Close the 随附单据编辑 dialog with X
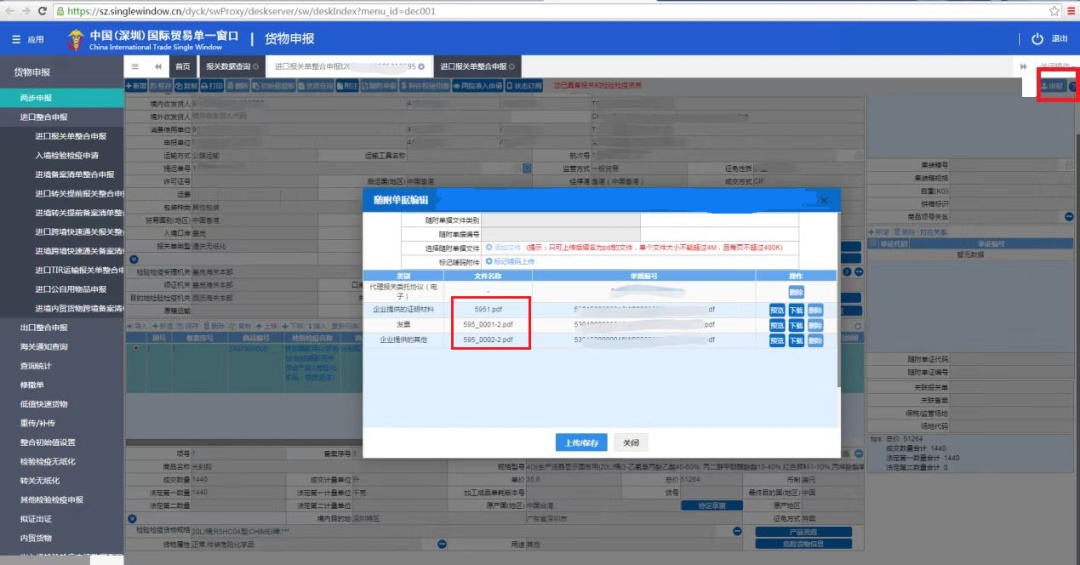The width and height of the screenshot is (1080, 565). (x=823, y=200)
